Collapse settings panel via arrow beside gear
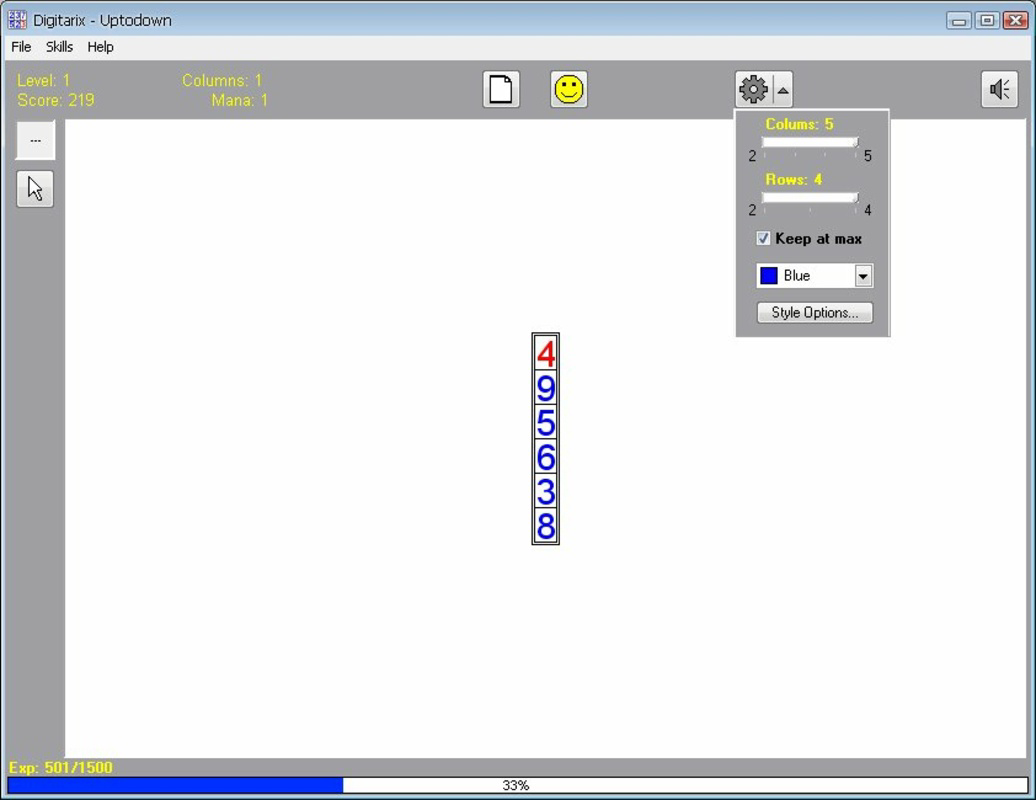The image size is (1036, 800). pos(783,90)
